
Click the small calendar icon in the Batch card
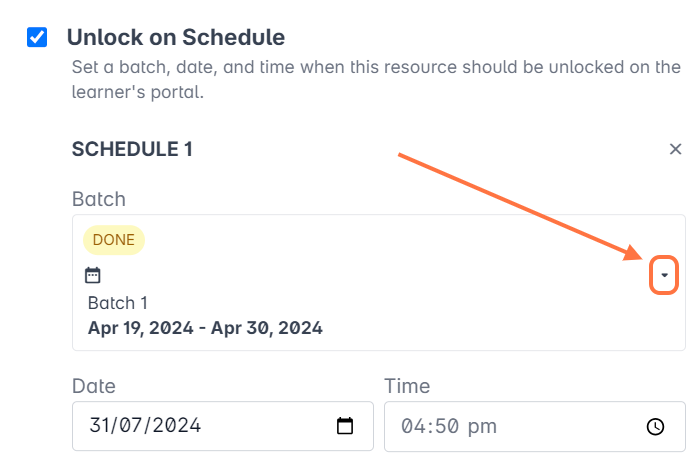[x=93, y=275]
